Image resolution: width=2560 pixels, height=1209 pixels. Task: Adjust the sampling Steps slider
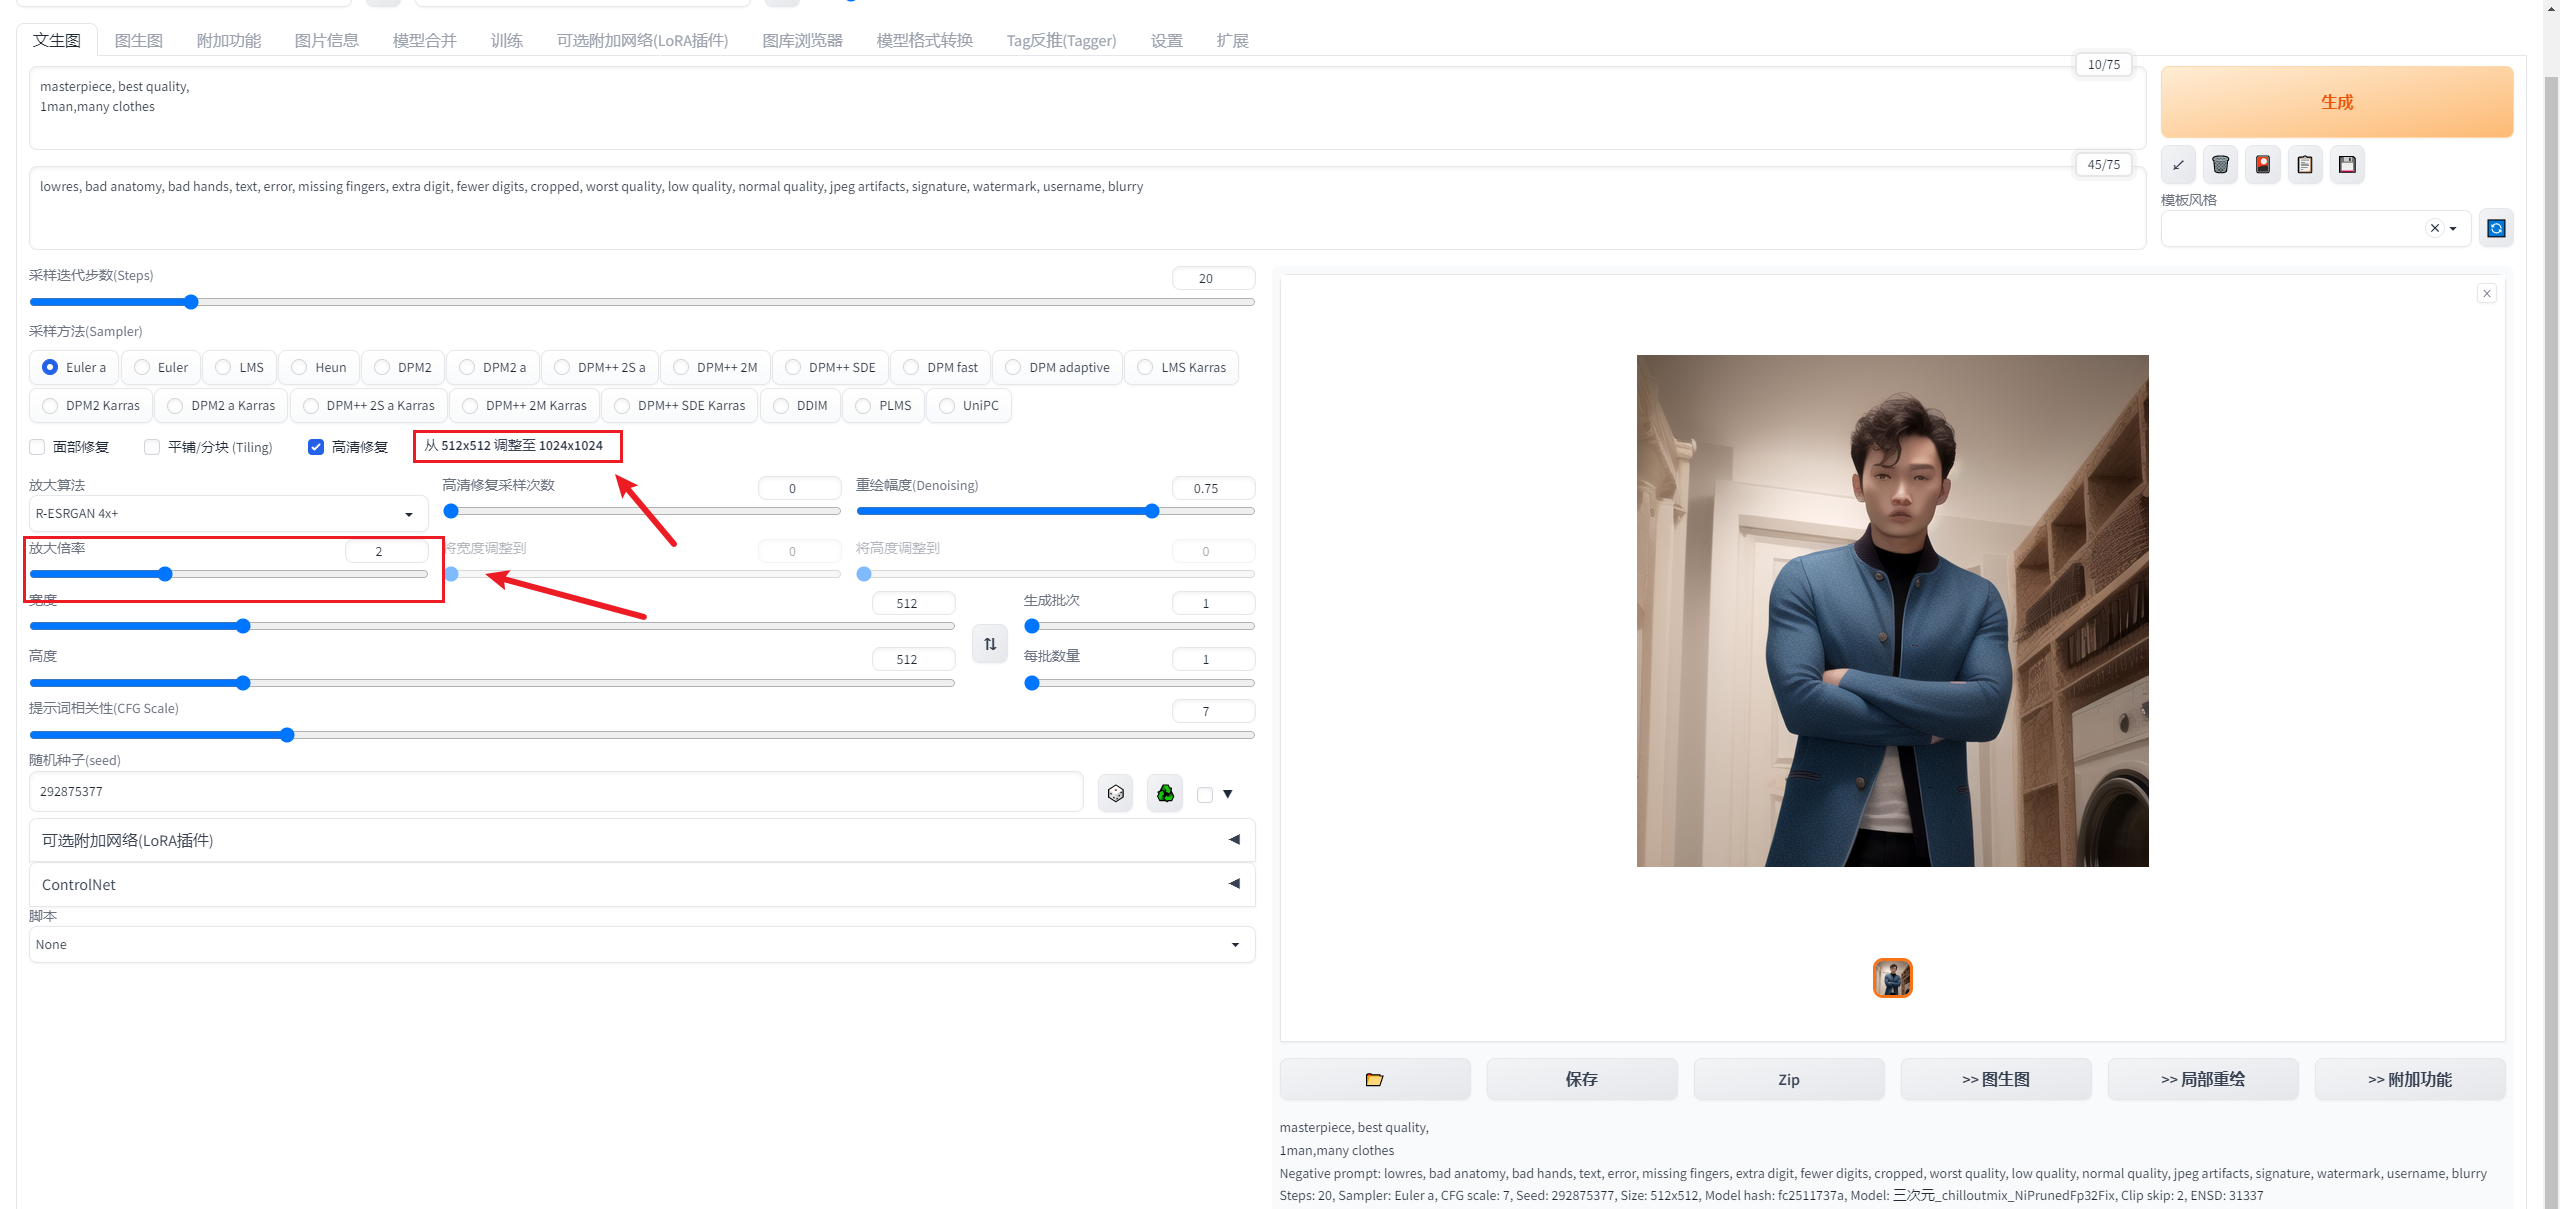(x=641, y=302)
